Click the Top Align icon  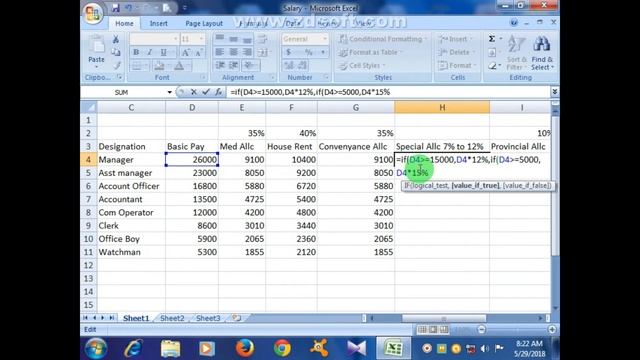pyautogui.click(x=220, y=39)
